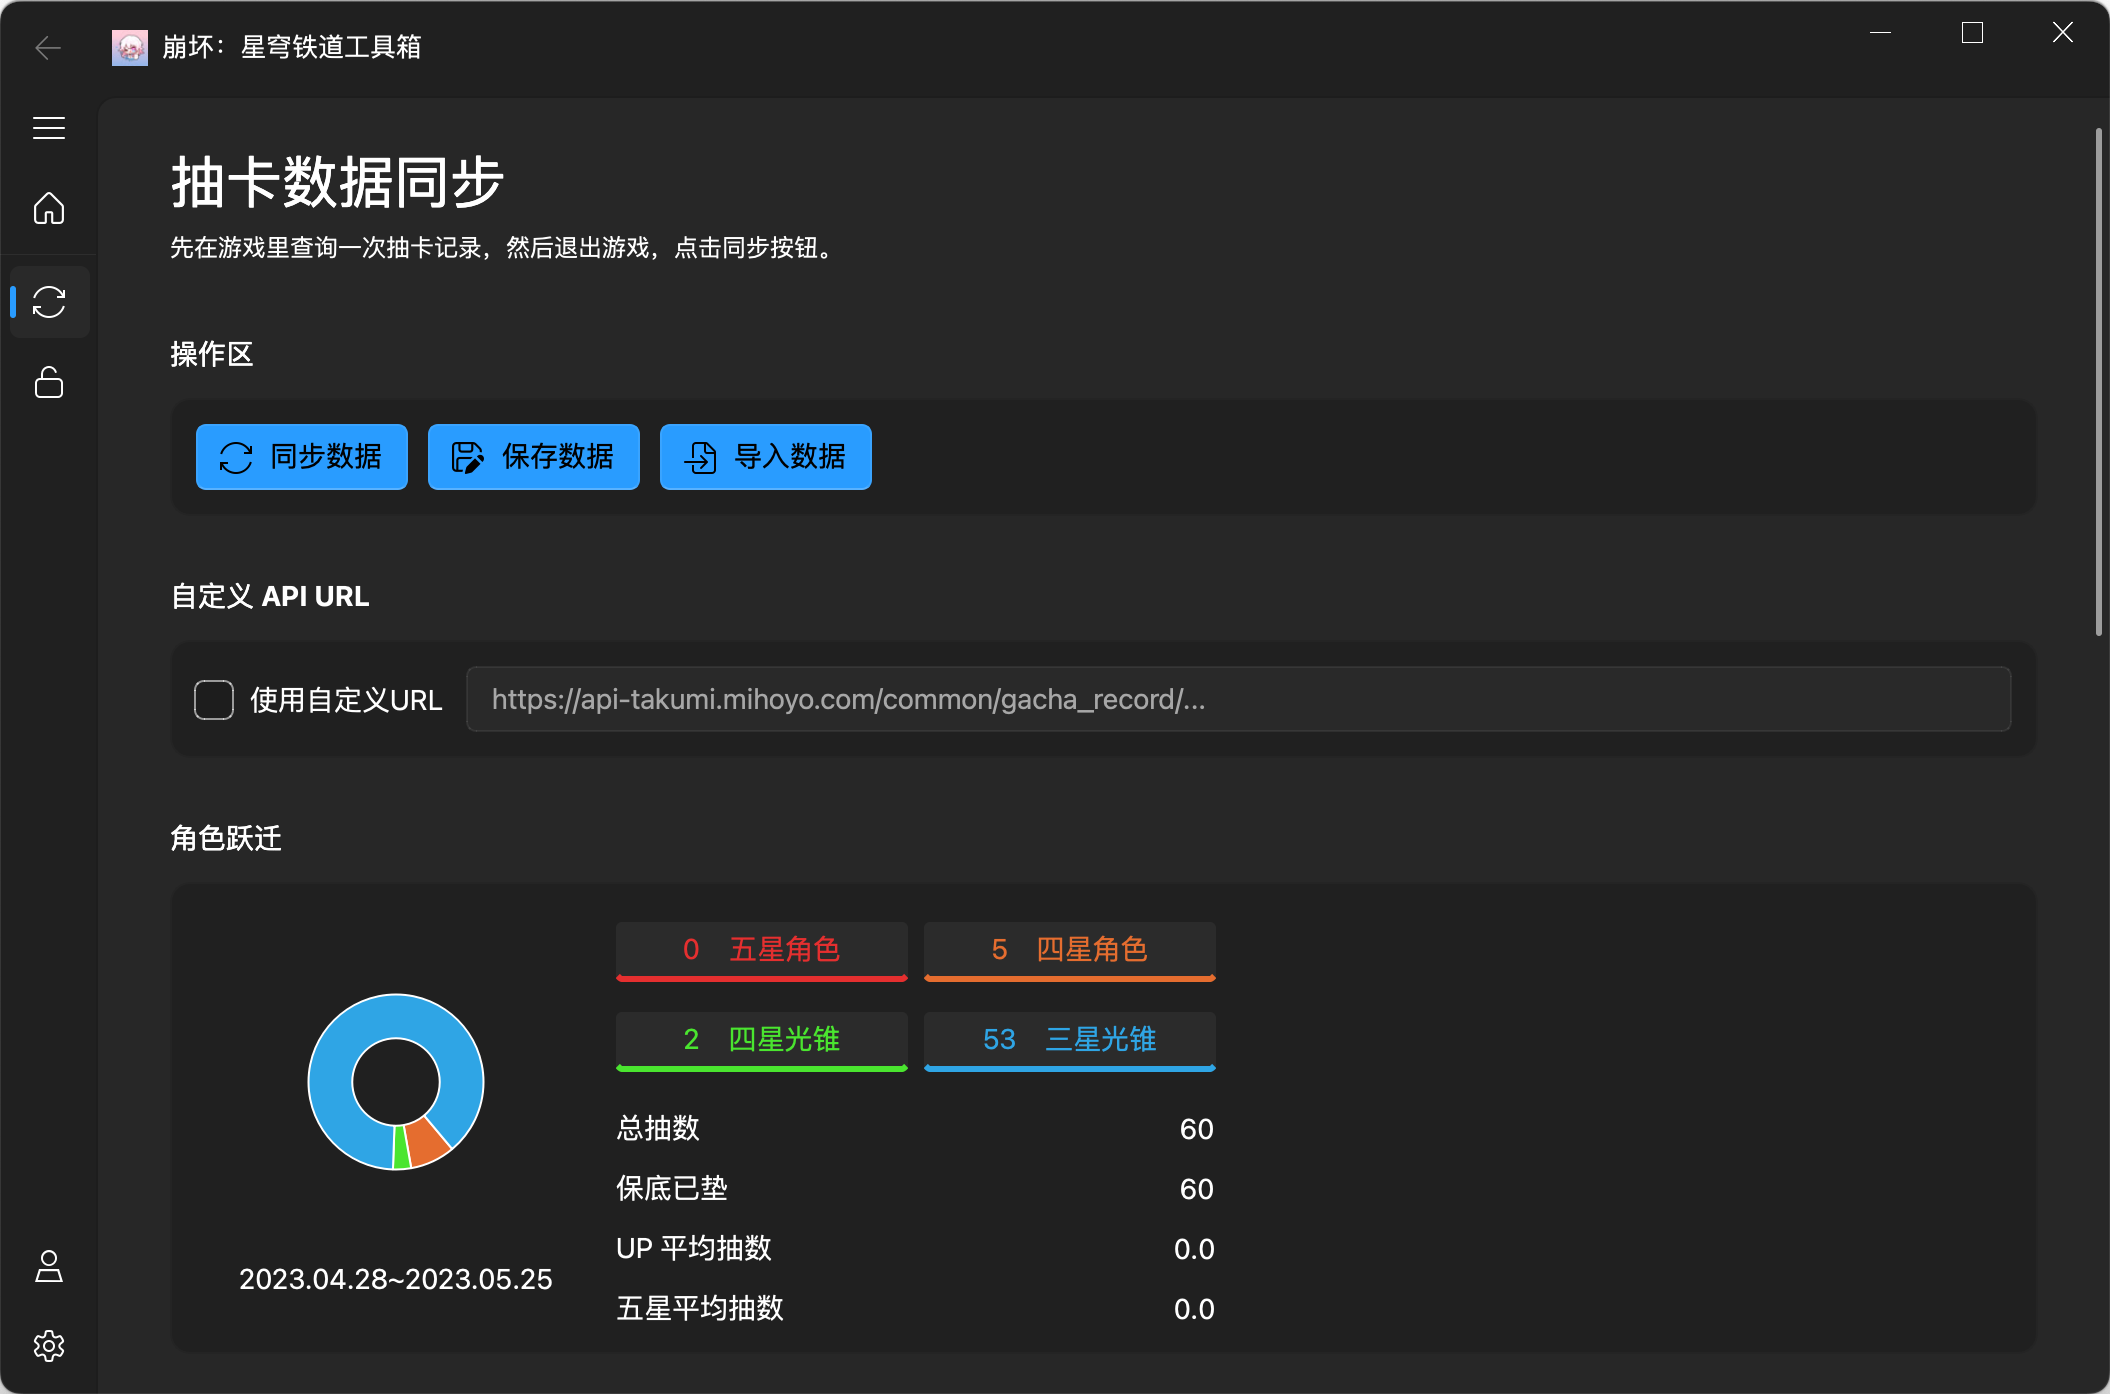
Task: Click the 同步数据 button
Action: tap(301, 457)
